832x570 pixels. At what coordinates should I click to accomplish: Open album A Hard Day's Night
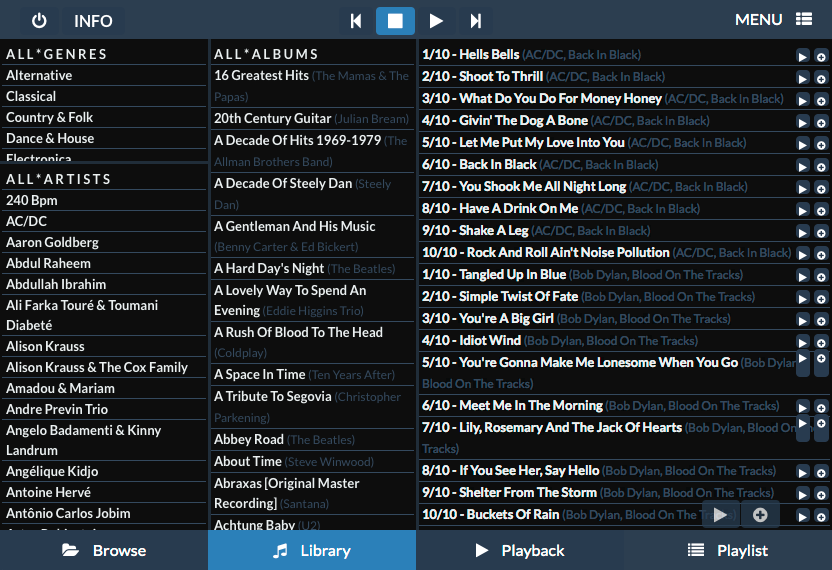[313, 269]
